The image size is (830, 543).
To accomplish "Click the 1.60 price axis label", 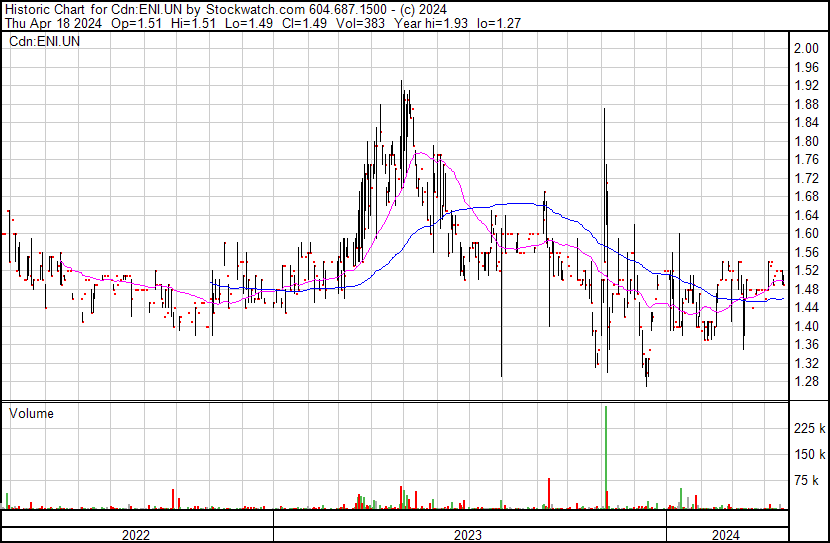I will click(805, 234).
